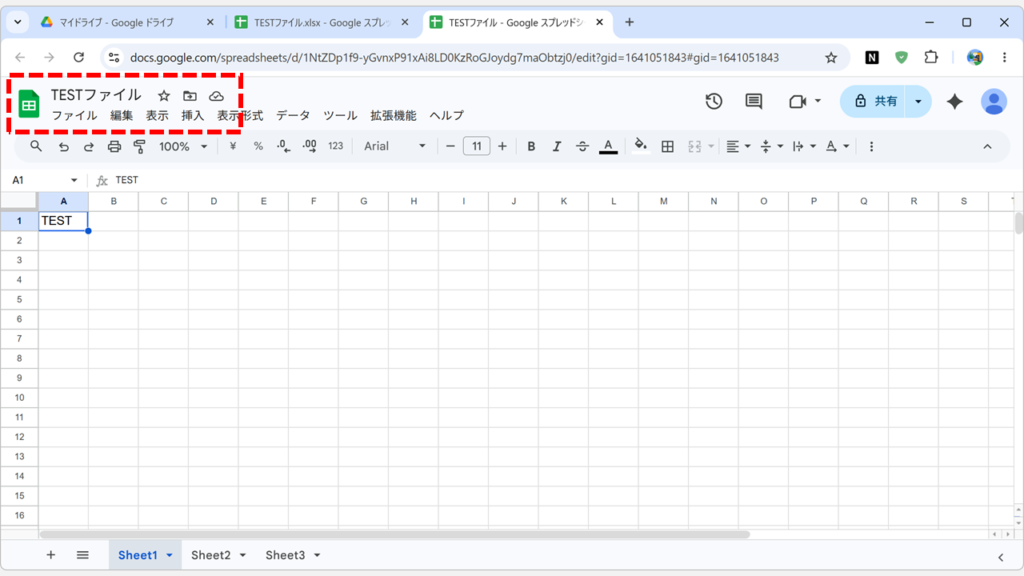
Task: Click the search menus magnifier icon
Action: (36, 146)
